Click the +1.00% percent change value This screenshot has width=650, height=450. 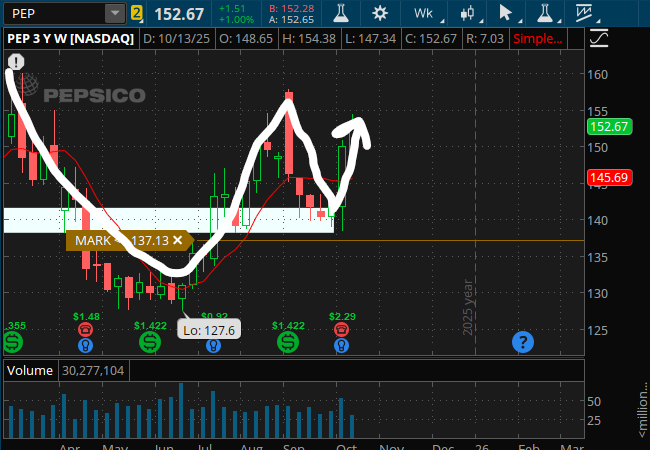point(236,19)
